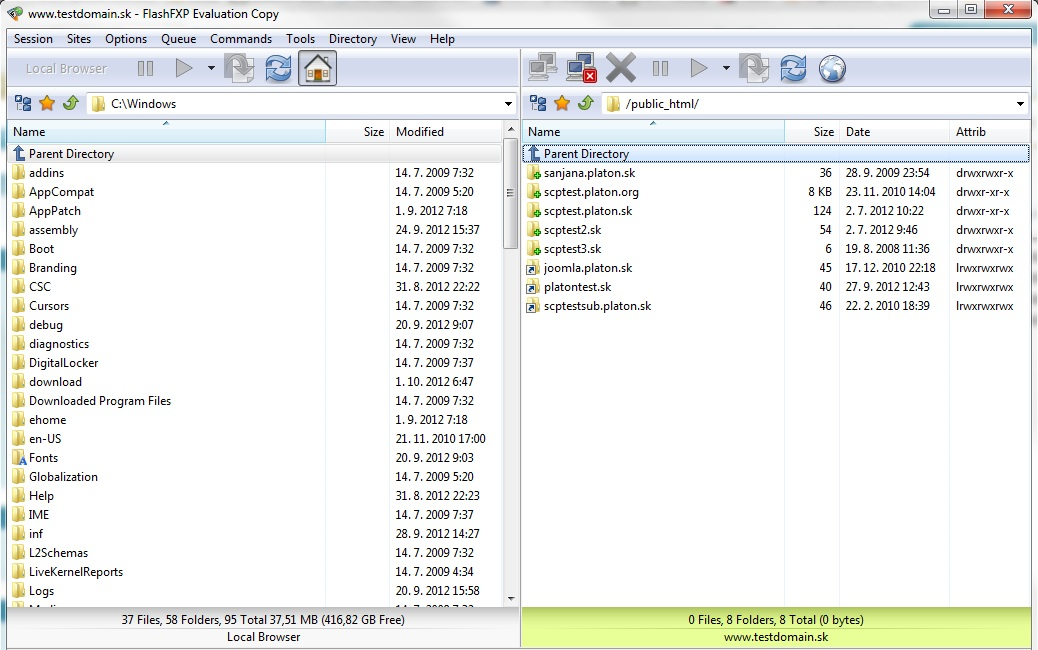Screen dimensions: 1038x650
Task: Click remote pane folder tree icon
Action: [x=538, y=103]
